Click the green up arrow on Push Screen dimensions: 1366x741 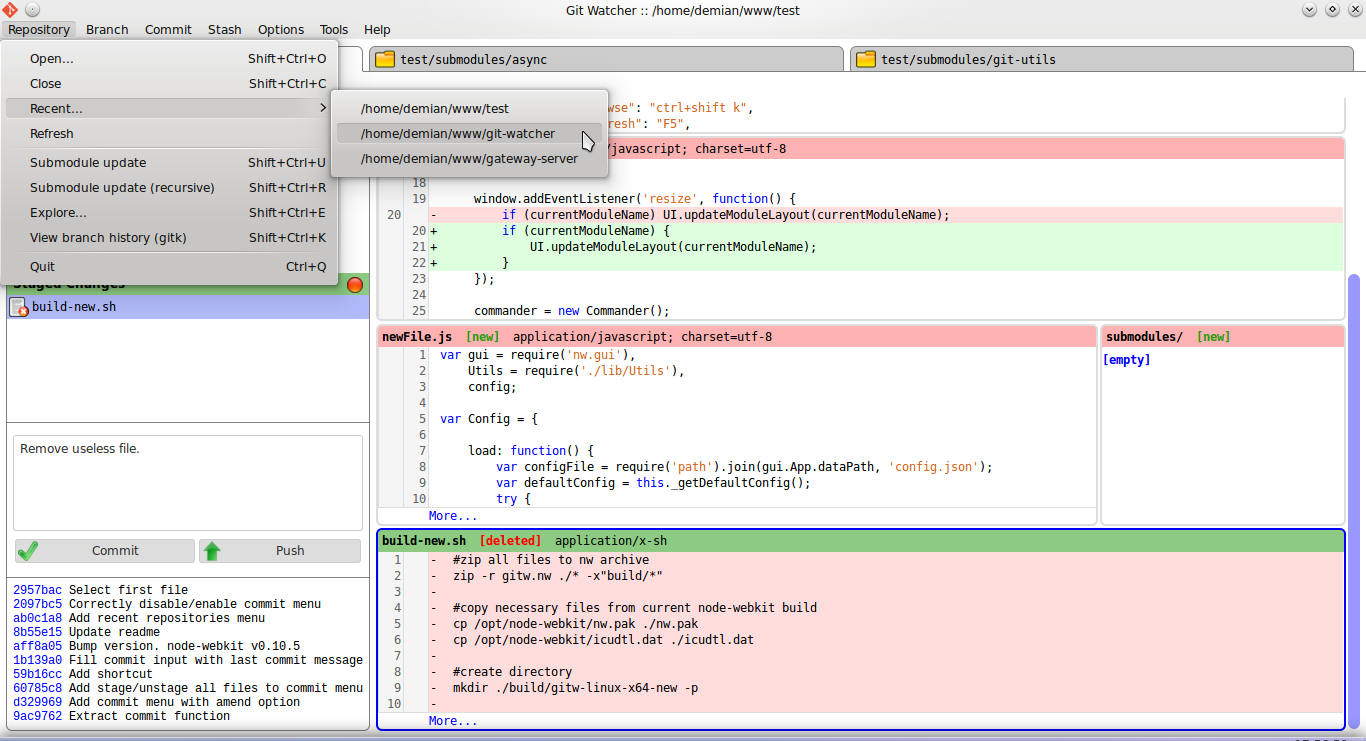[212, 551]
